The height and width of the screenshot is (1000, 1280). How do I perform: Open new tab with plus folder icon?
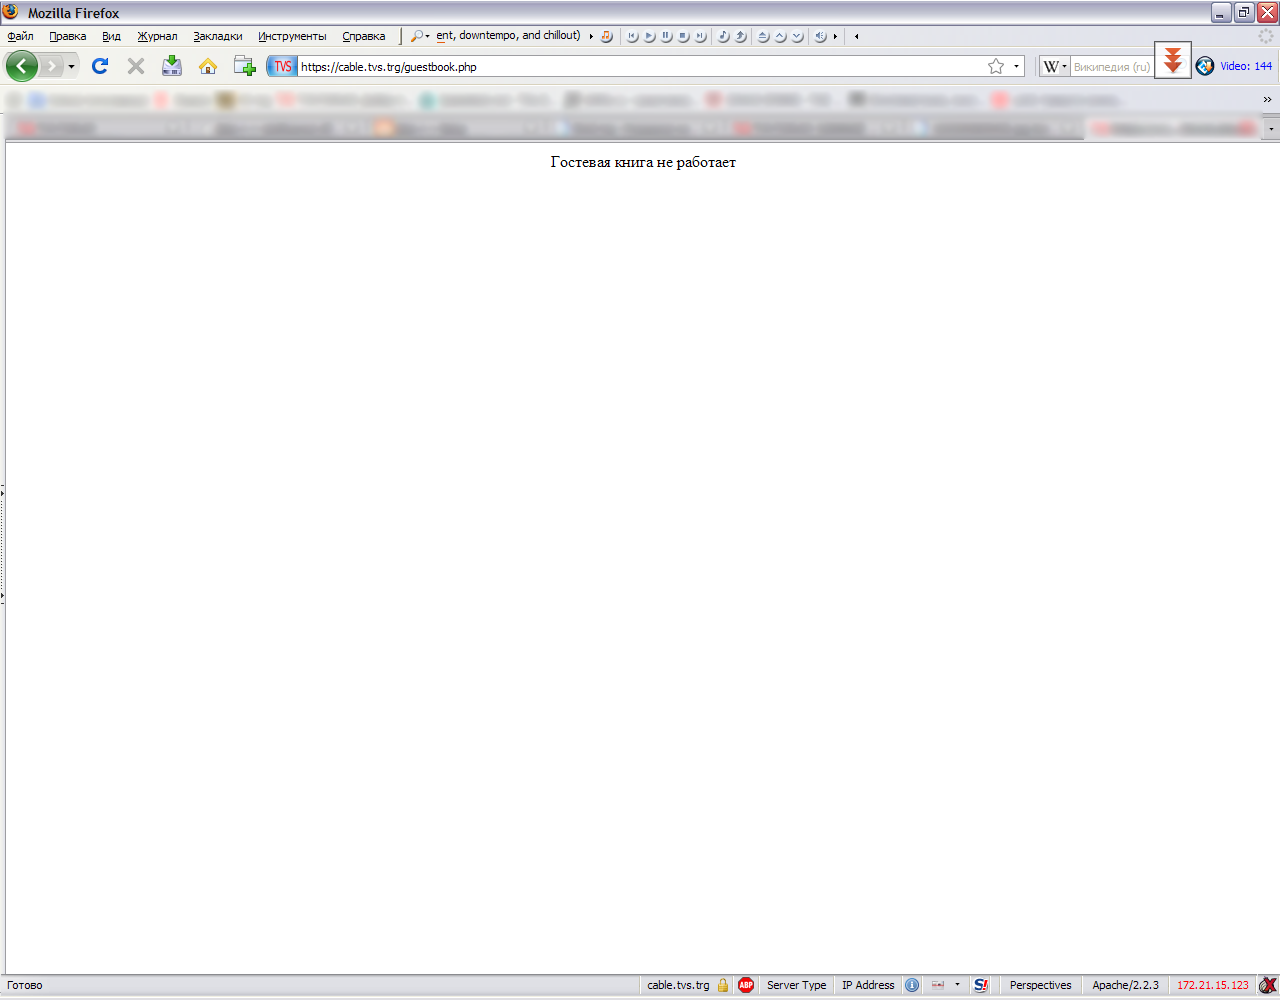click(244, 67)
